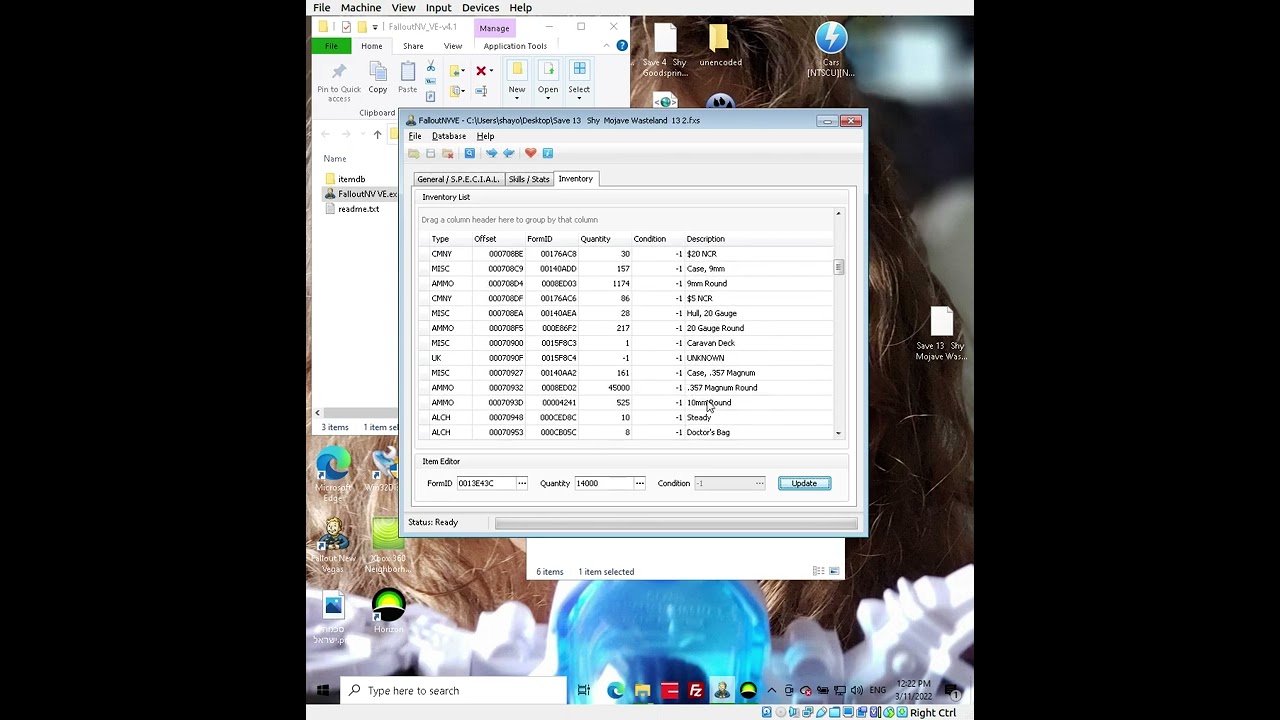Expand the Select dropdown in File Explorer ribbon
Viewport: 1280px width, 720px height.
point(579,81)
